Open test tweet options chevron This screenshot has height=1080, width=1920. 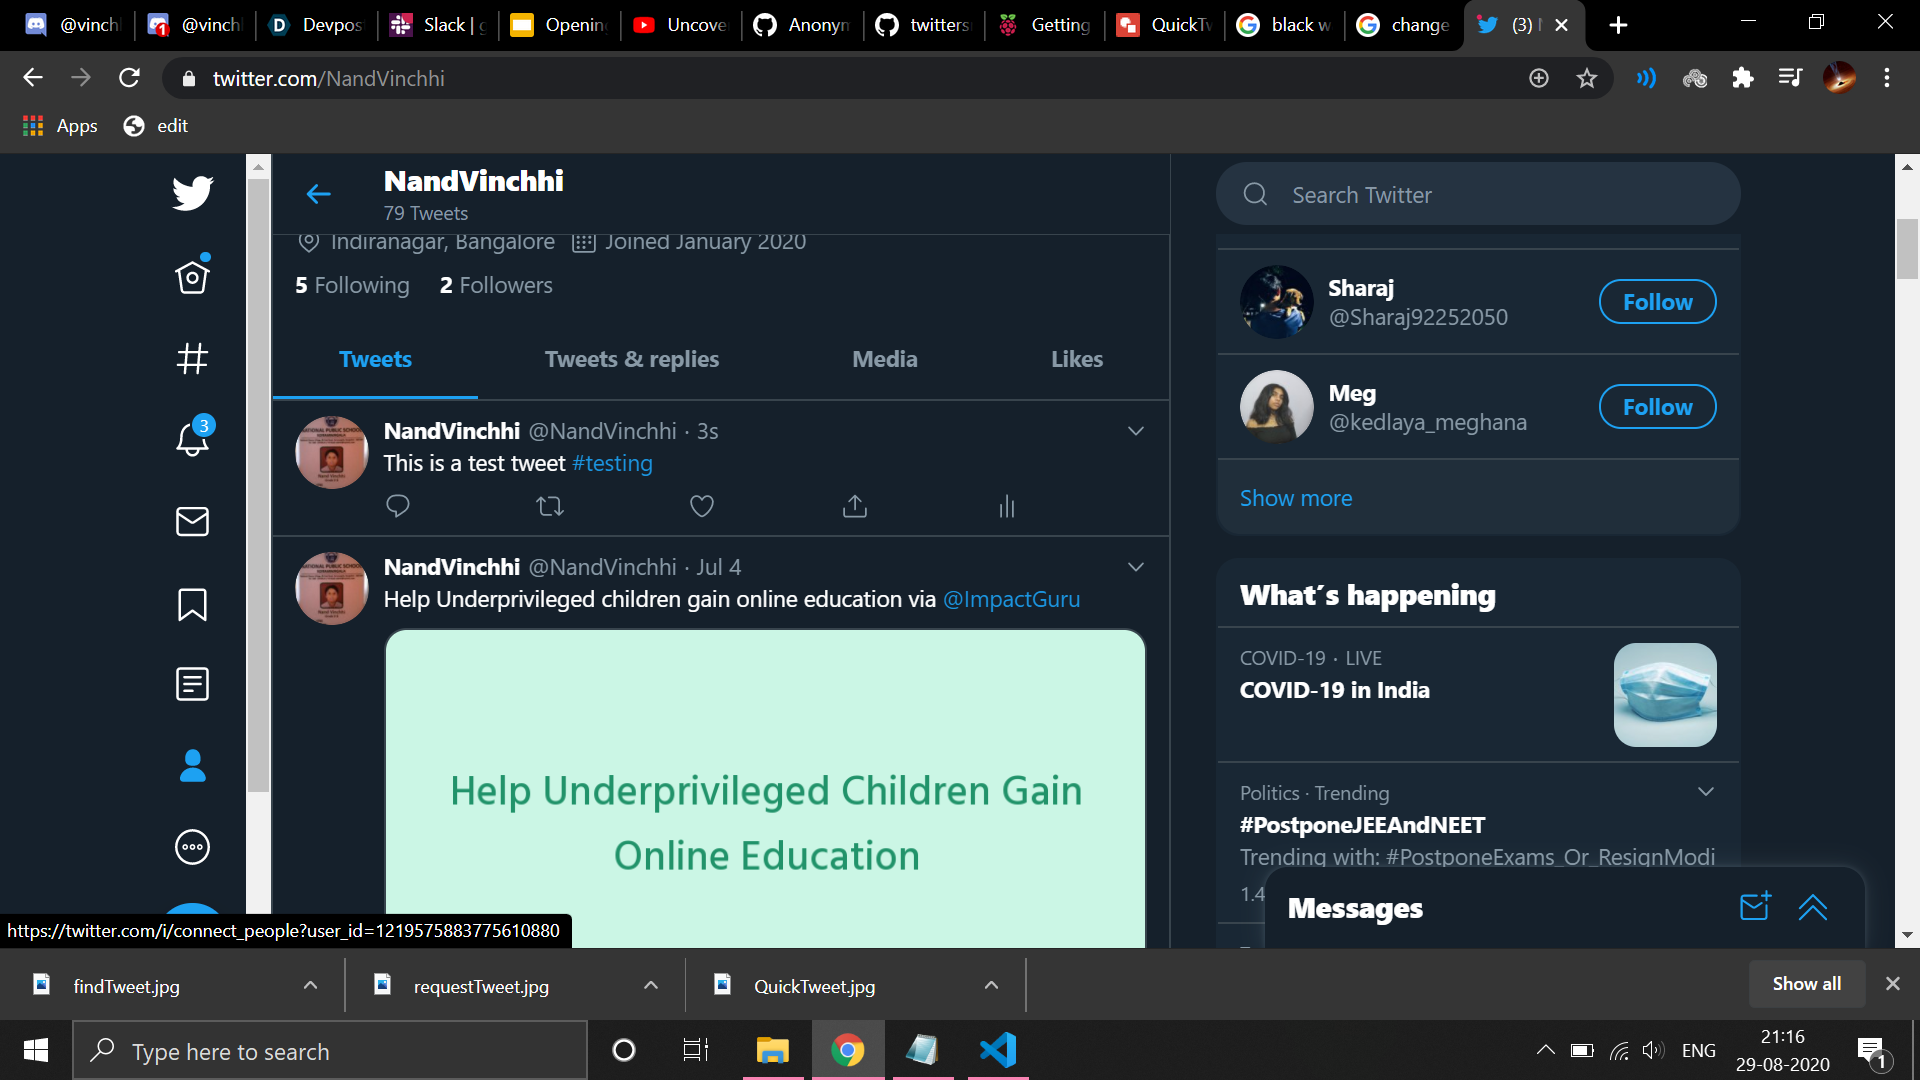coord(1136,431)
